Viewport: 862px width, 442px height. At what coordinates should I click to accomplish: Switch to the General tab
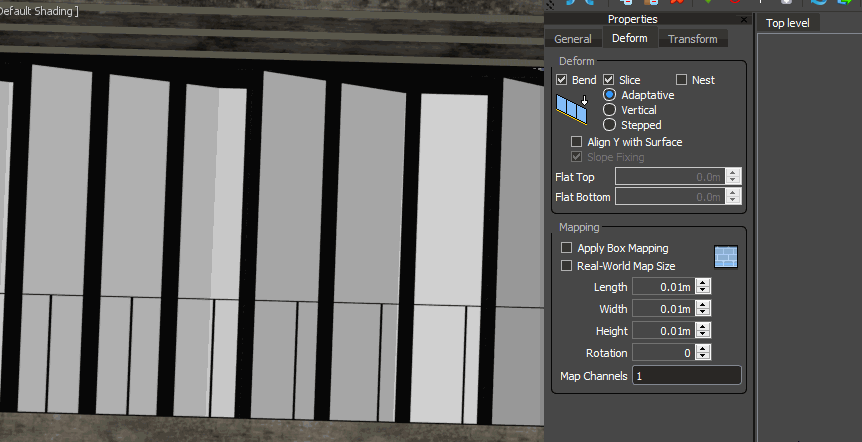tap(573, 39)
